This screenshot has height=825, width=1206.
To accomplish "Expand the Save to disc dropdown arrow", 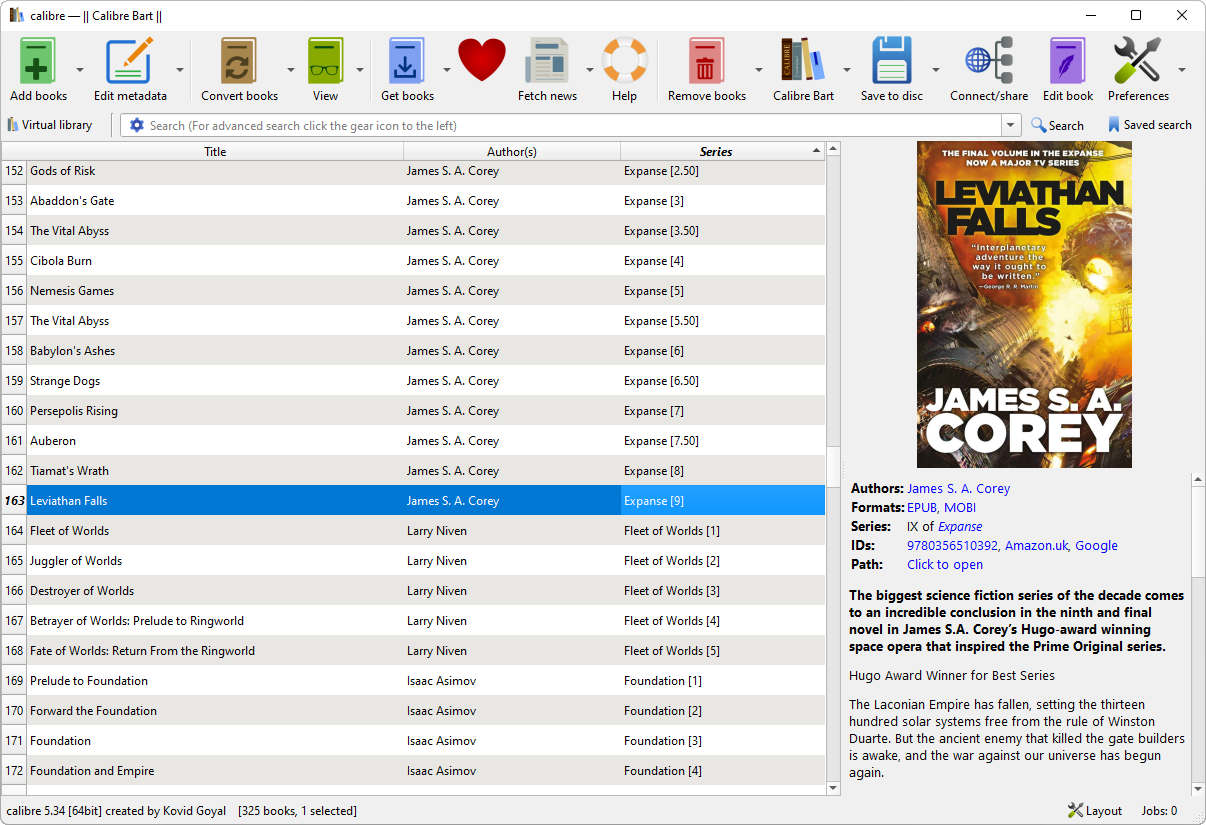I will coord(936,70).
